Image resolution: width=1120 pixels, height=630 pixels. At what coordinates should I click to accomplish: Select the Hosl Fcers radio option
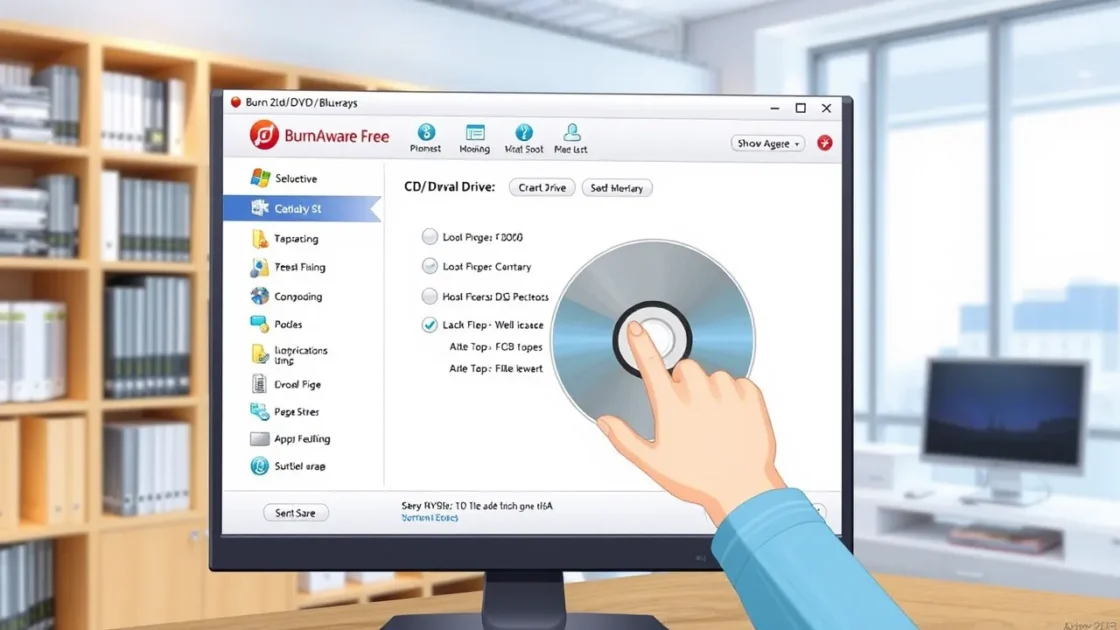click(430, 296)
